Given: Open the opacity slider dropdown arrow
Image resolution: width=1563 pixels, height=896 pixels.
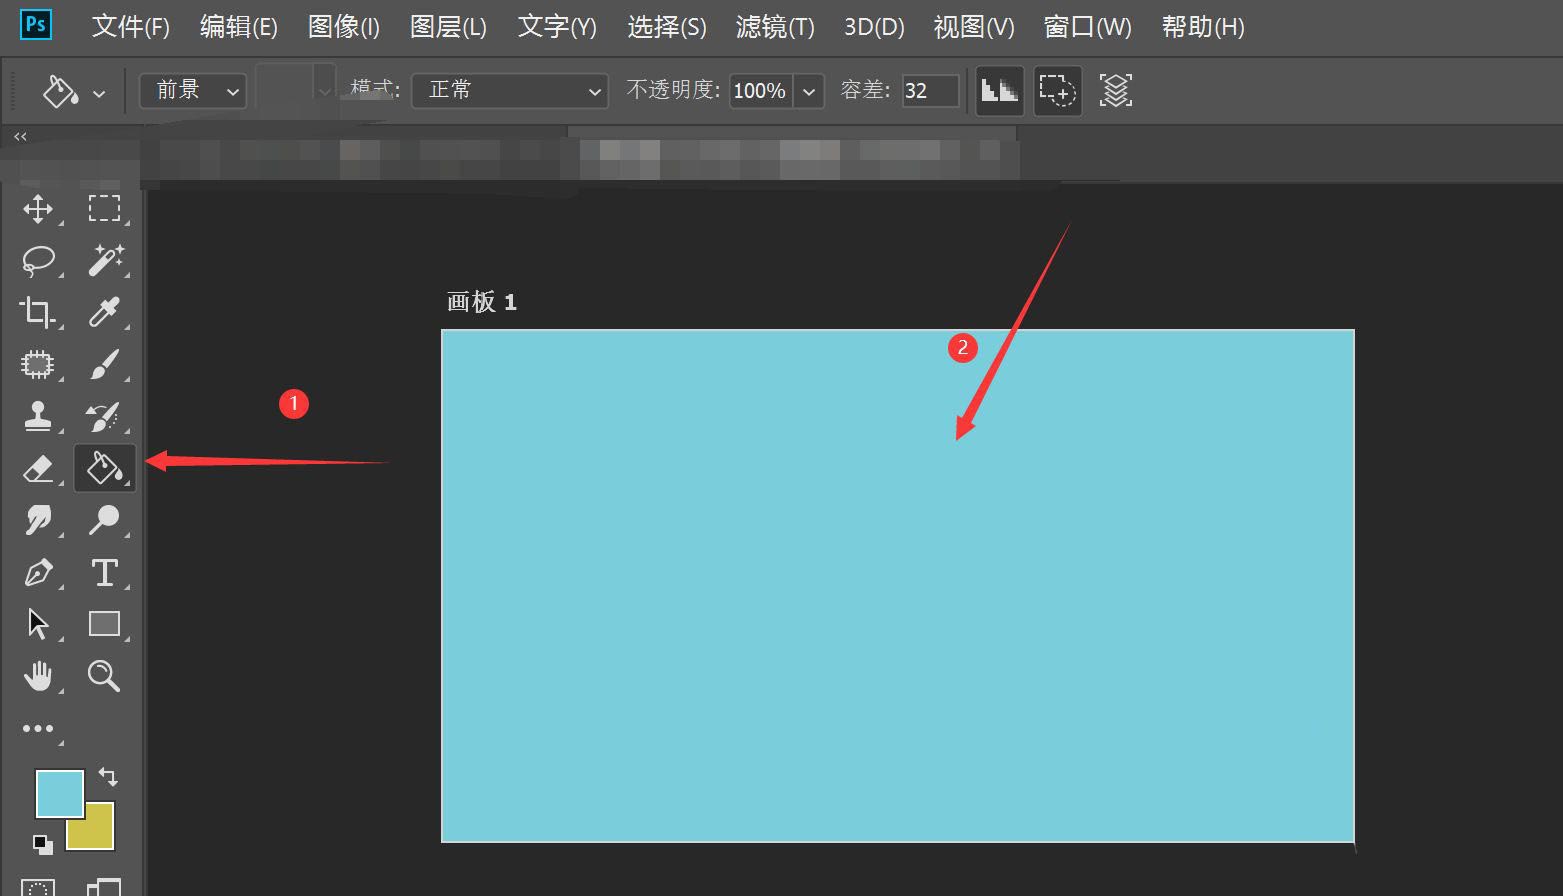Looking at the screenshot, I should (x=809, y=91).
